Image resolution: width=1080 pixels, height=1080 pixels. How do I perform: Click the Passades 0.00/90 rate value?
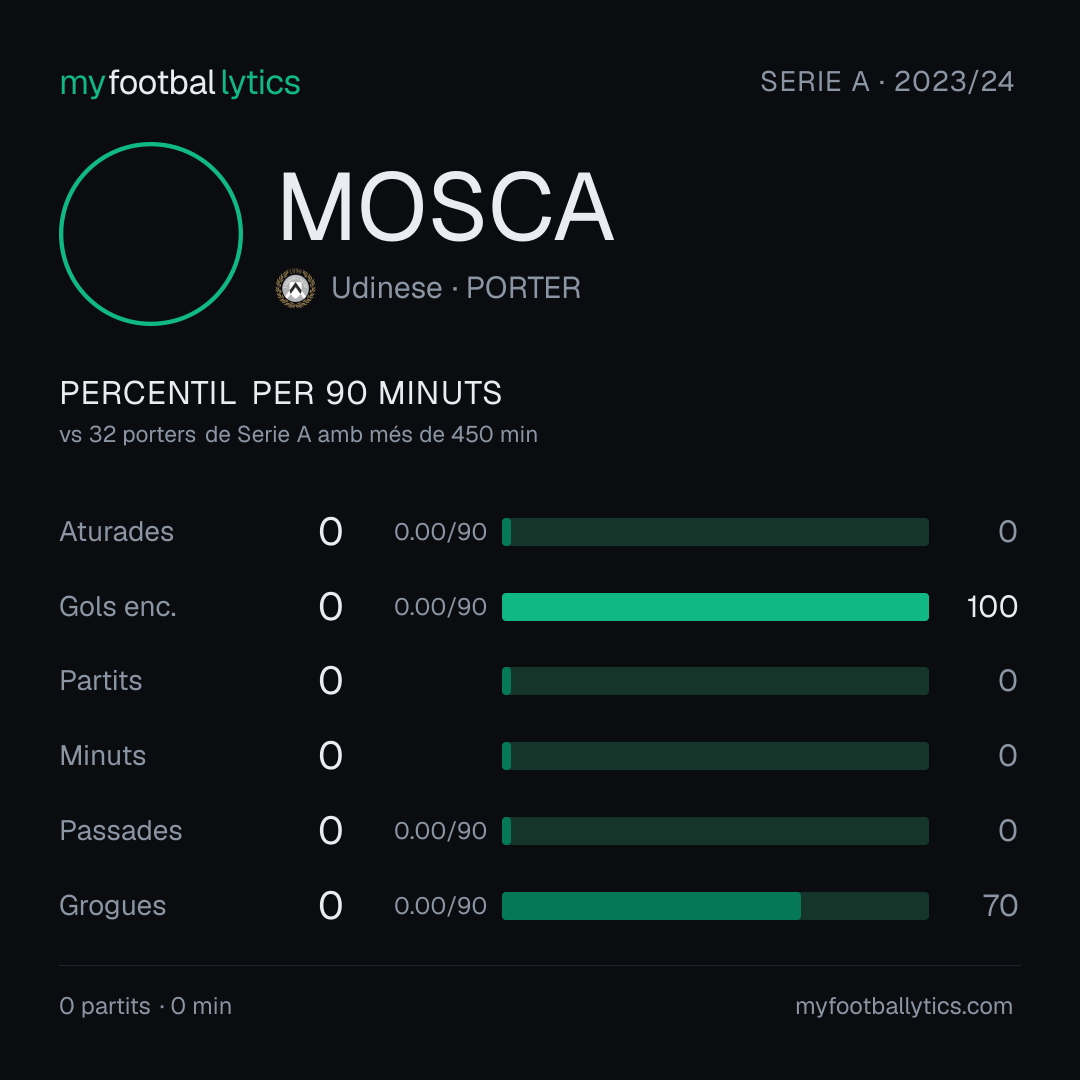click(440, 831)
